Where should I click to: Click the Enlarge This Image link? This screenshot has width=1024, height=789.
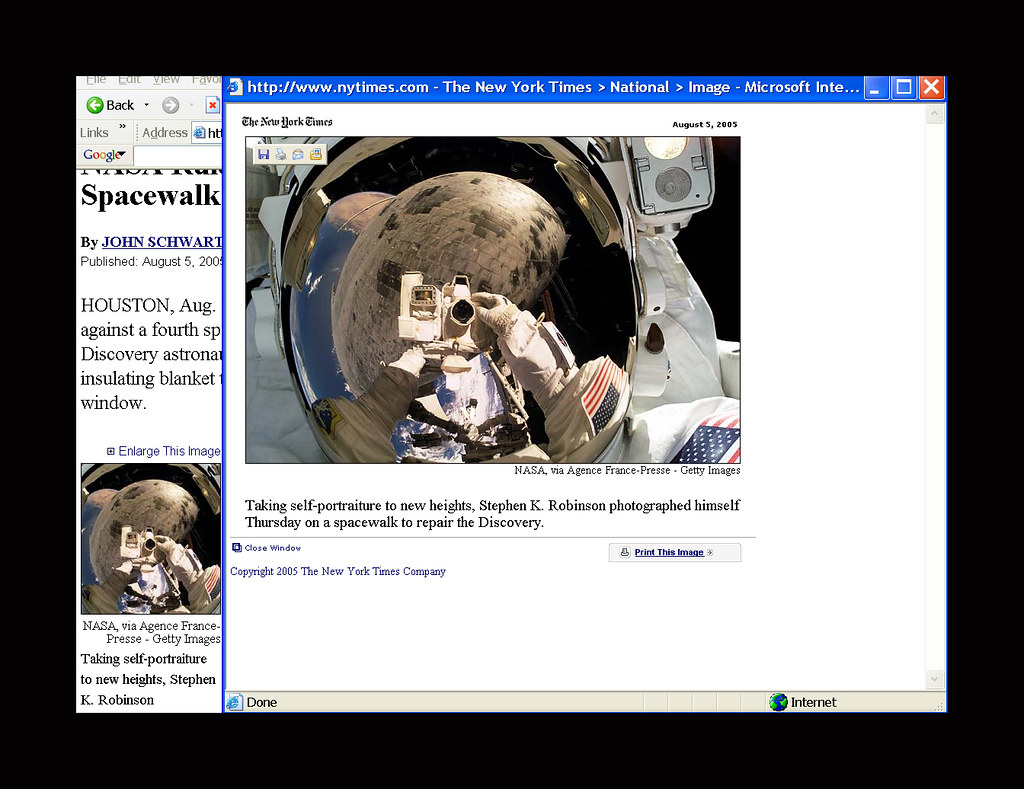tap(169, 451)
